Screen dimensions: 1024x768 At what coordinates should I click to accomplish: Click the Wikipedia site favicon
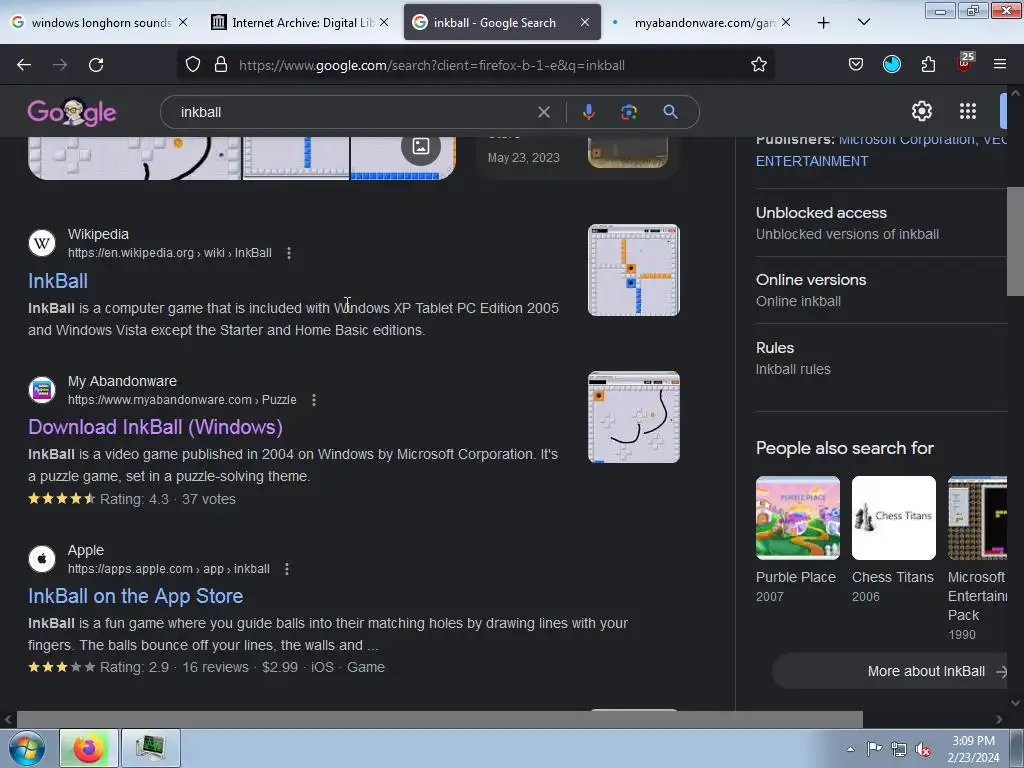pyautogui.click(x=42, y=243)
